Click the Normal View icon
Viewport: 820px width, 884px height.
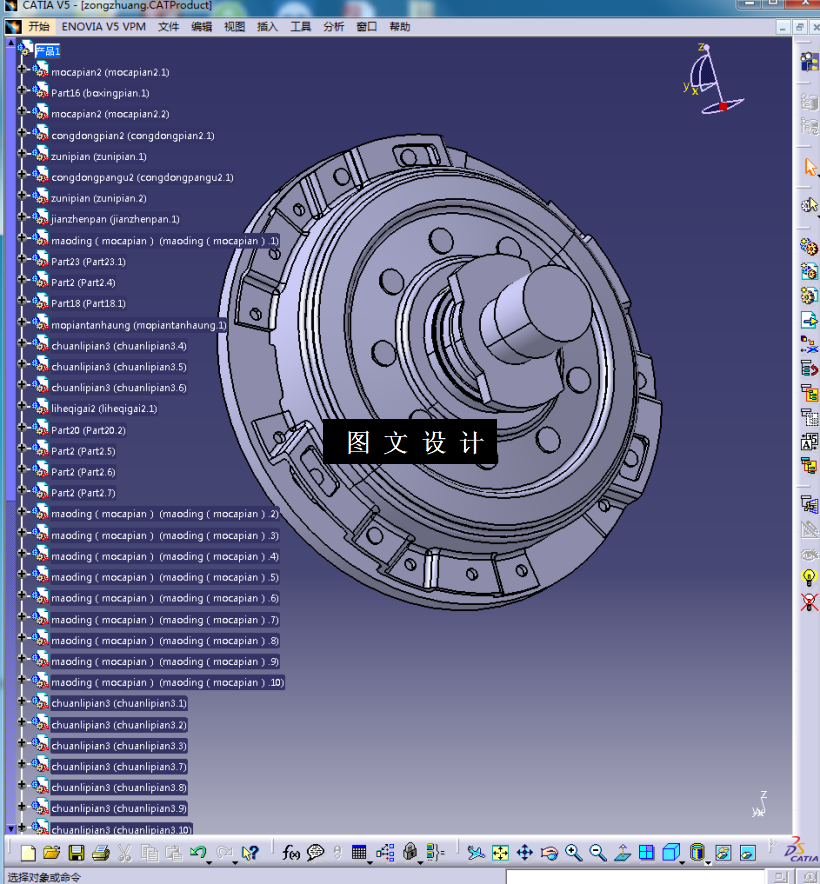(x=622, y=852)
